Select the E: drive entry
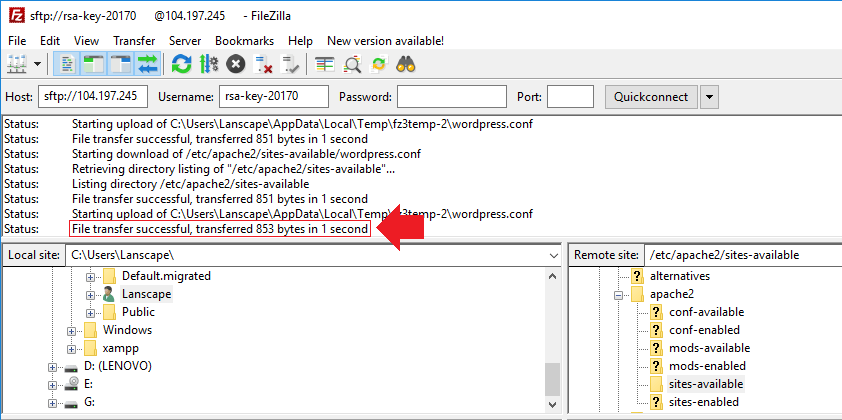Image resolution: width=842 pixels, height=420 pixels. coord(89,384)
